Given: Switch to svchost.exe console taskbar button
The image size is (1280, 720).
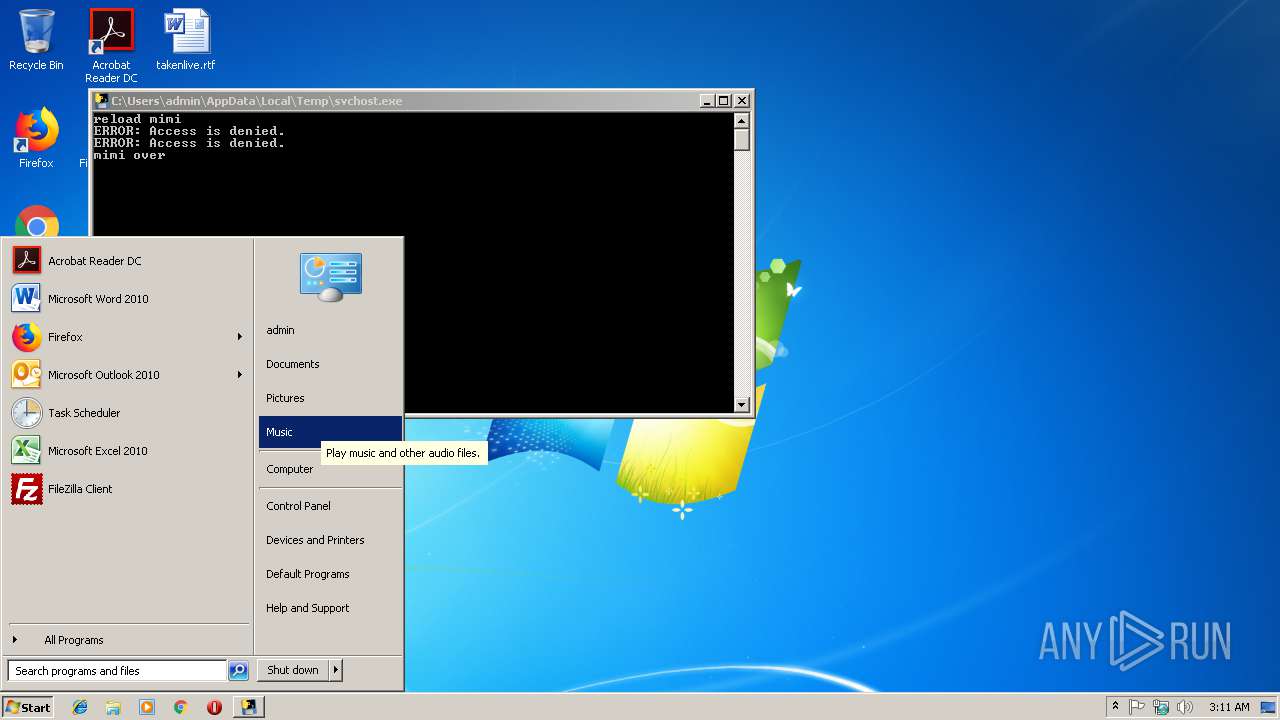Looking at the screenshot, I should point(248,707).
